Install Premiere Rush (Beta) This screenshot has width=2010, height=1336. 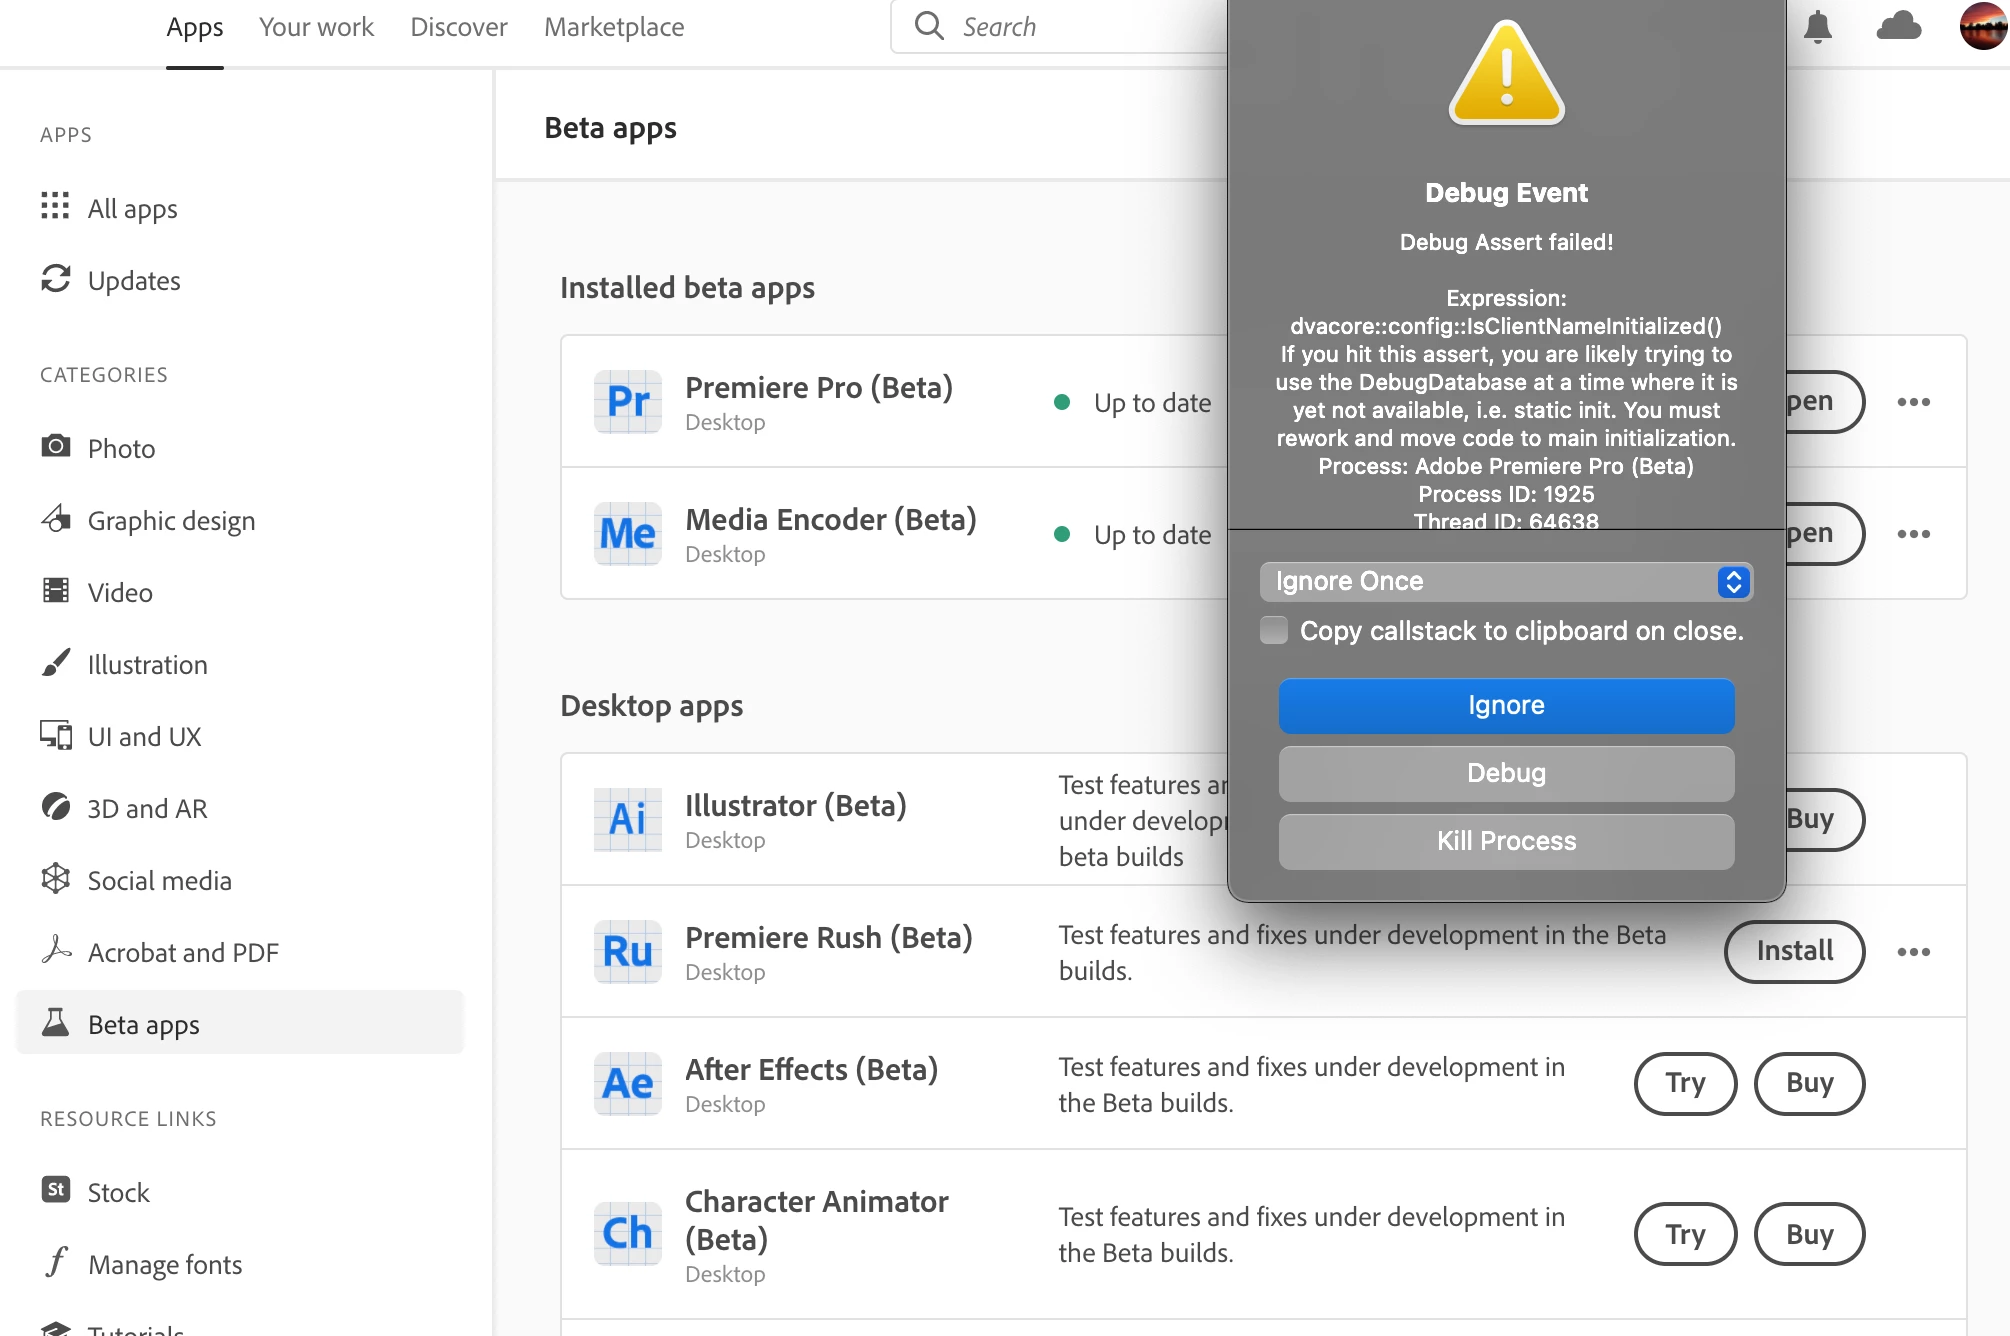pos(1794,951)
